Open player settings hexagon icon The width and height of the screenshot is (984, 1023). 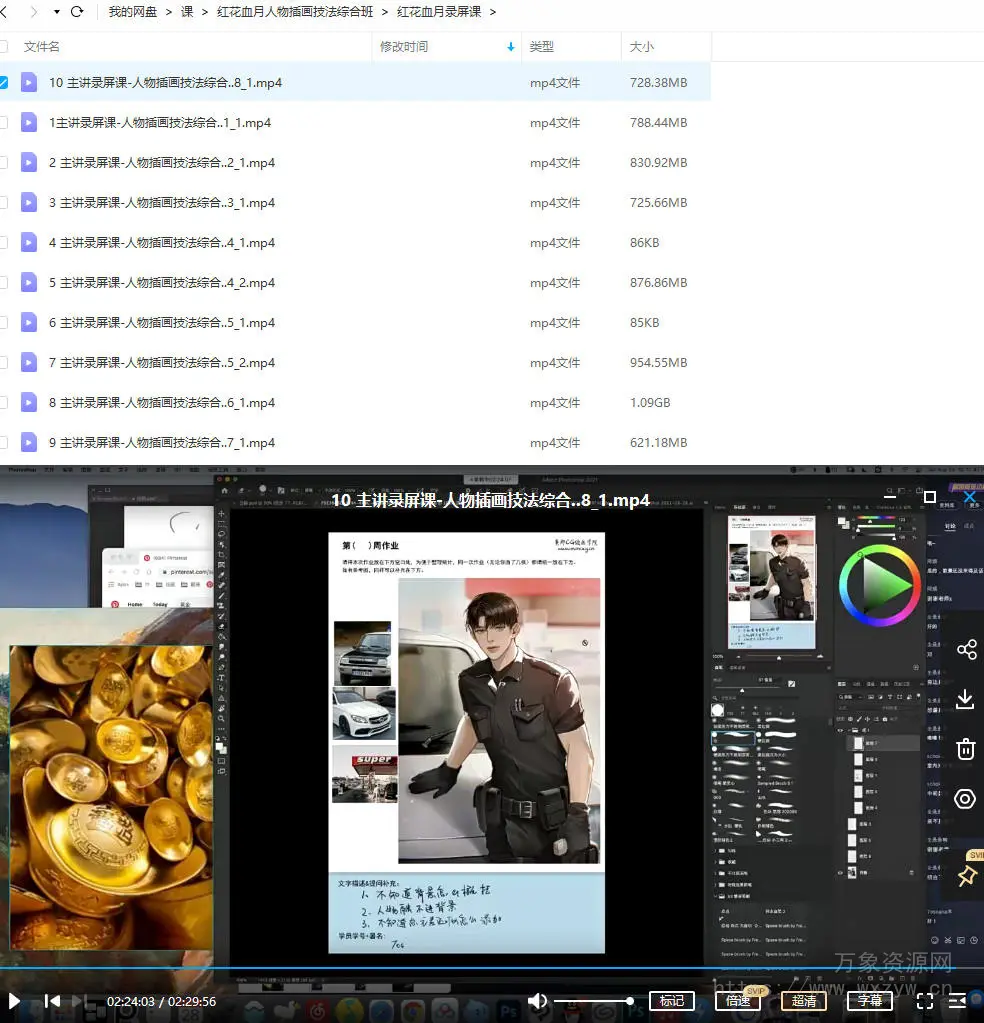point(966,799)
